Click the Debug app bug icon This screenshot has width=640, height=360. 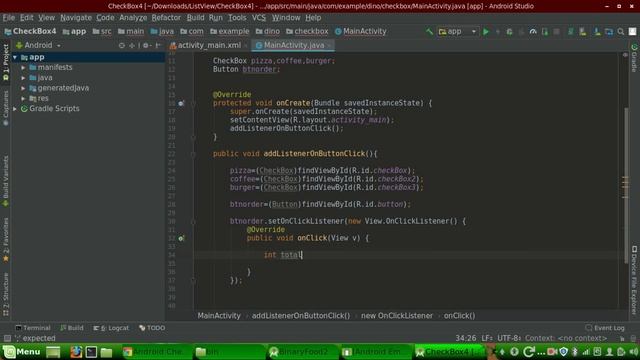coord(509,31)
